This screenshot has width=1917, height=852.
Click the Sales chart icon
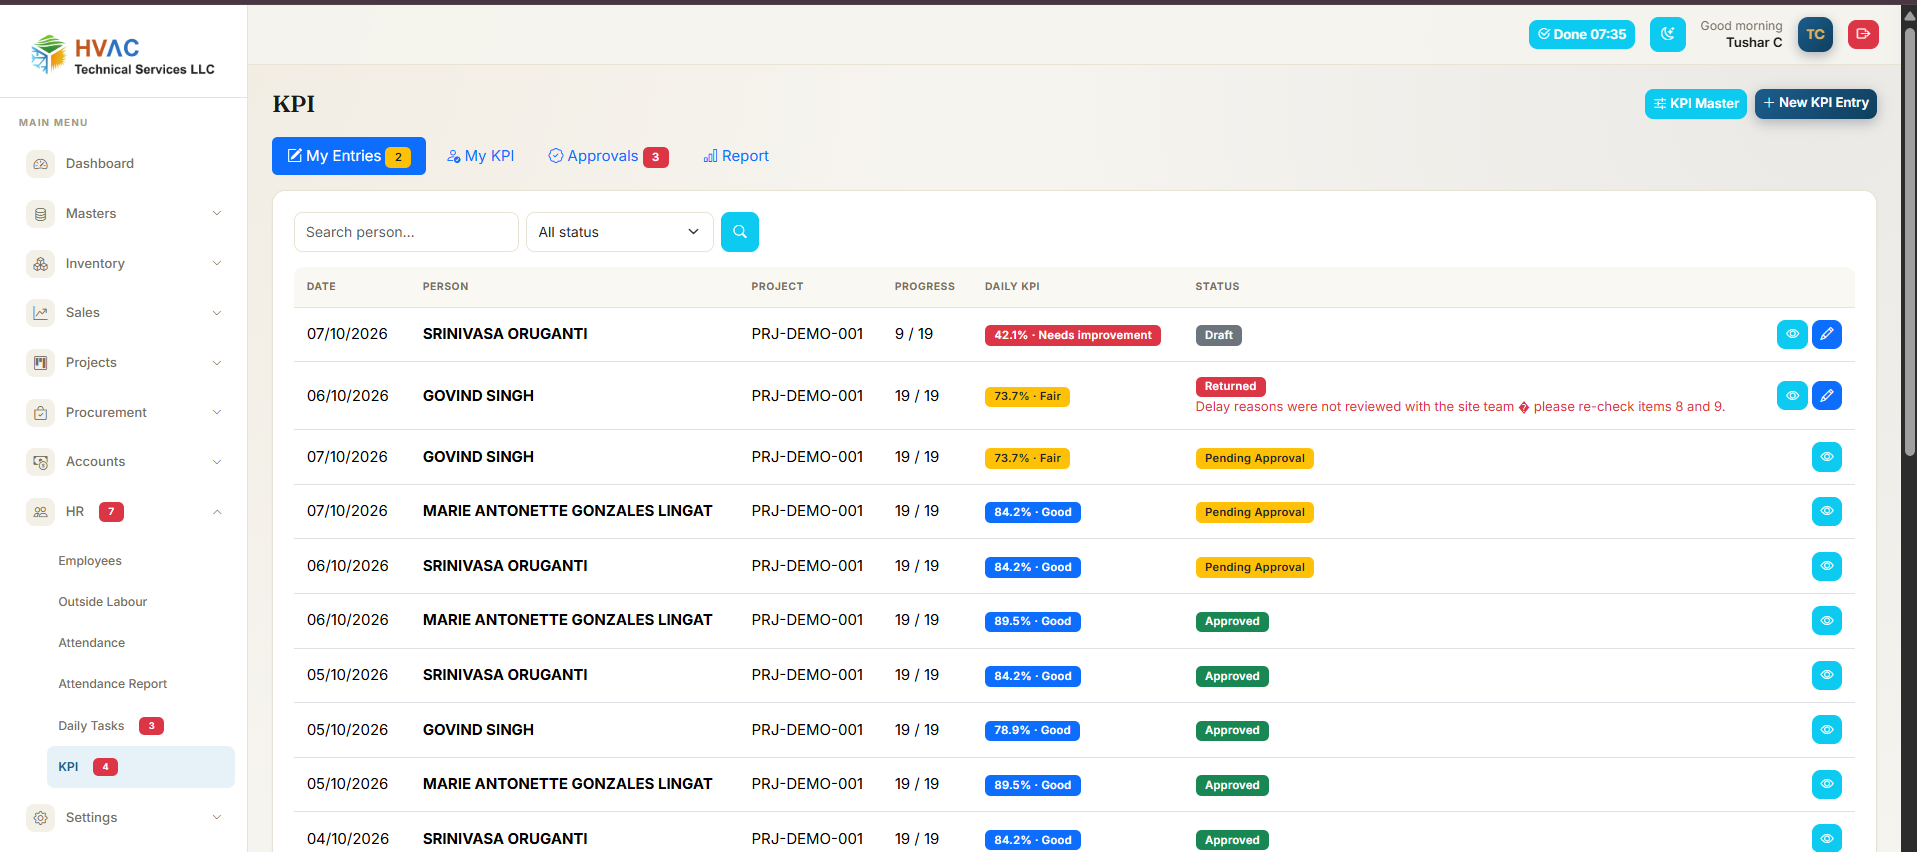(x=40, y=313)
